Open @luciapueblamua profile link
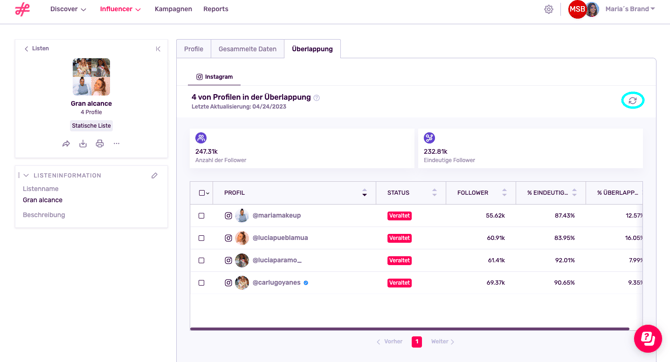670x362 pixels. coord(280,238)
